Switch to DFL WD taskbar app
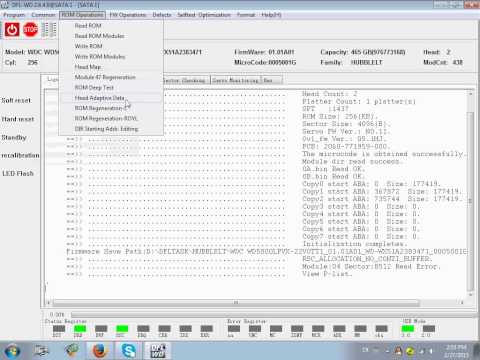The image size is (480, 360). pos(158,351)
